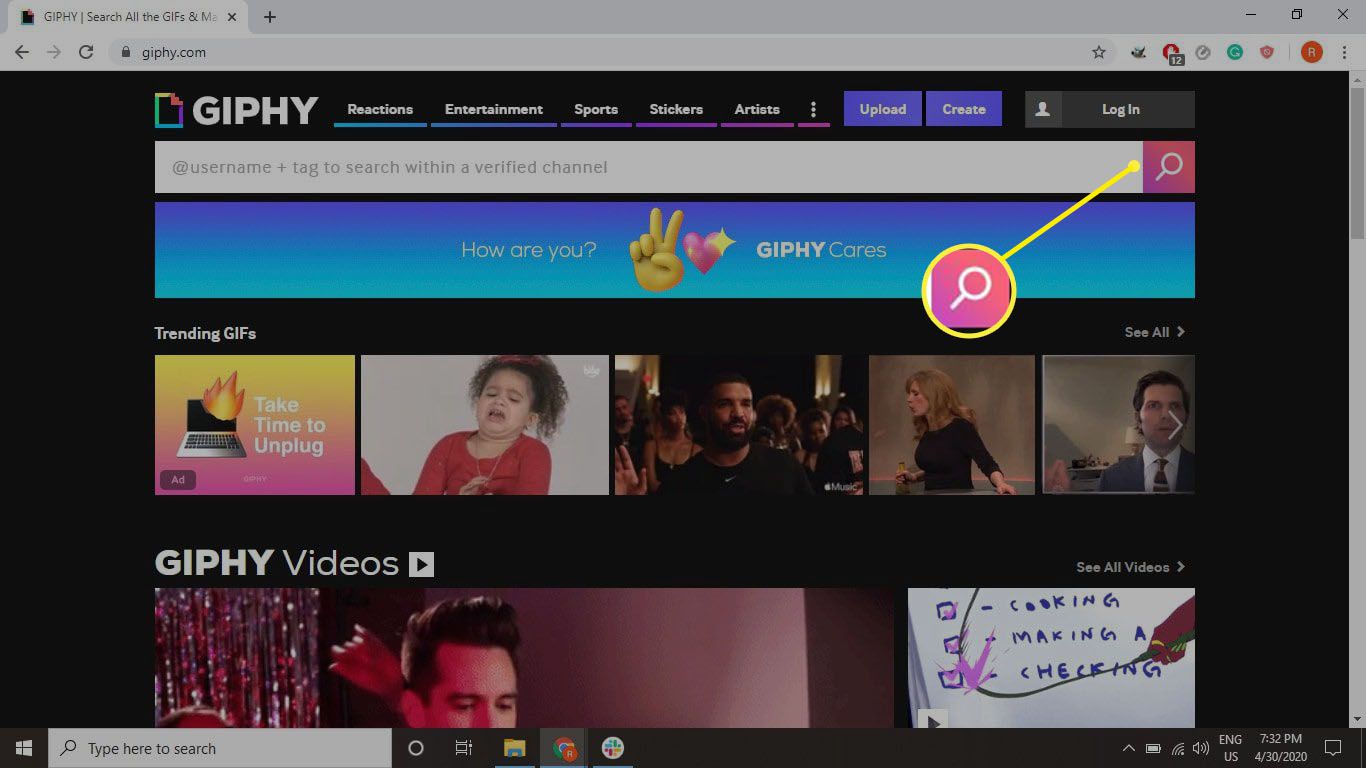Screen dimensions: 1366x768
Task: Open the GIPHY home logo
Action: 236,110
